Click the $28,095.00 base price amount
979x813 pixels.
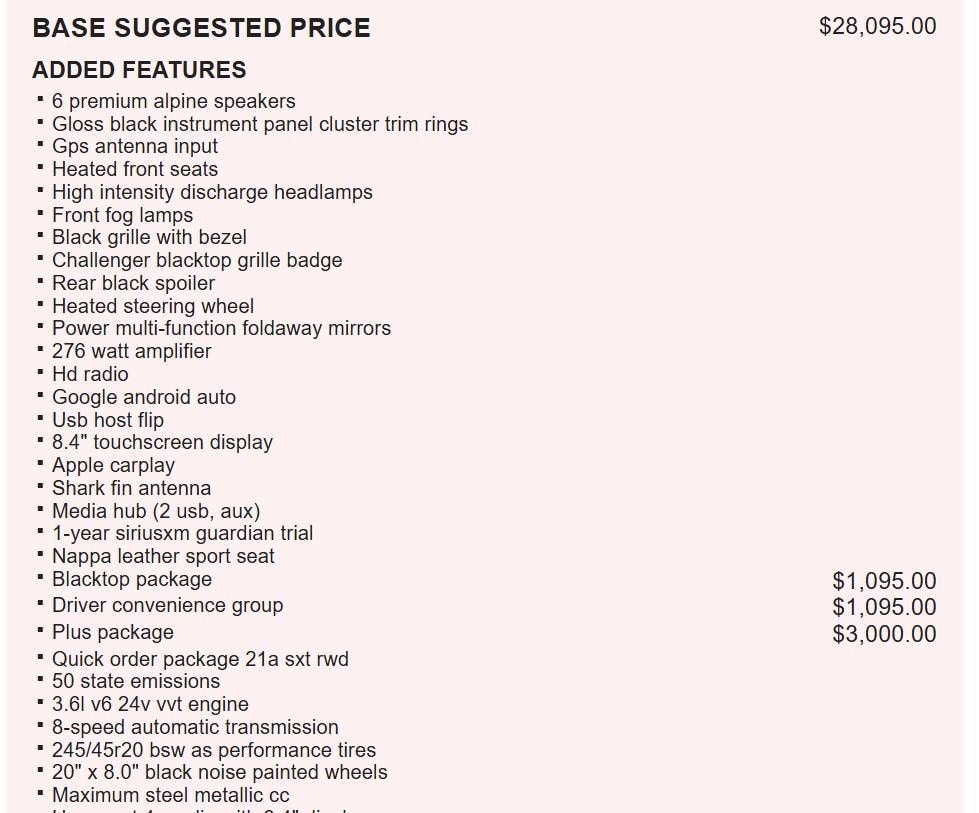coord(877,27)
